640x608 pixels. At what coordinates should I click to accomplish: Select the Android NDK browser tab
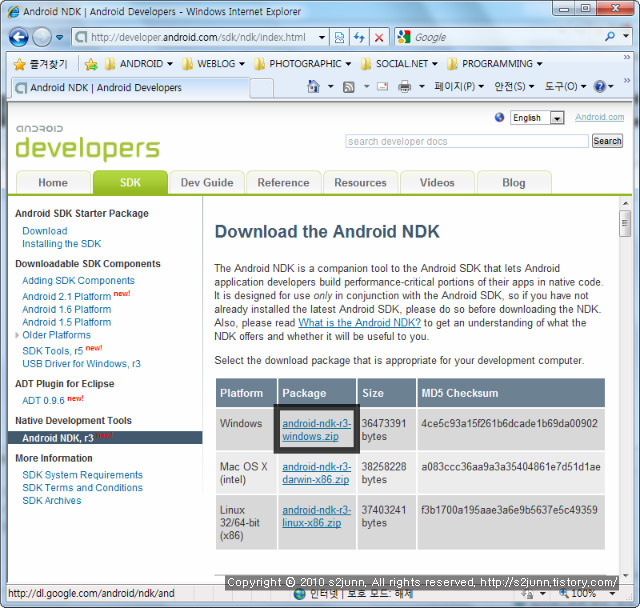[131, 88]
